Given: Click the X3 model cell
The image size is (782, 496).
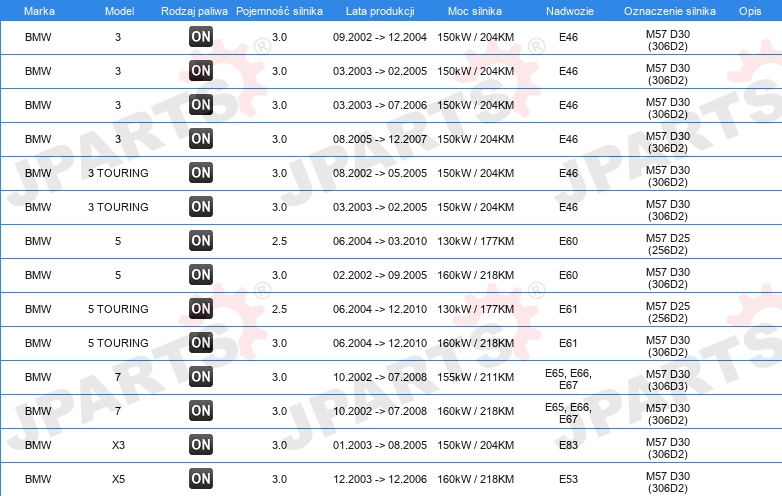Looking at the screenshot, I should (118, 445).
